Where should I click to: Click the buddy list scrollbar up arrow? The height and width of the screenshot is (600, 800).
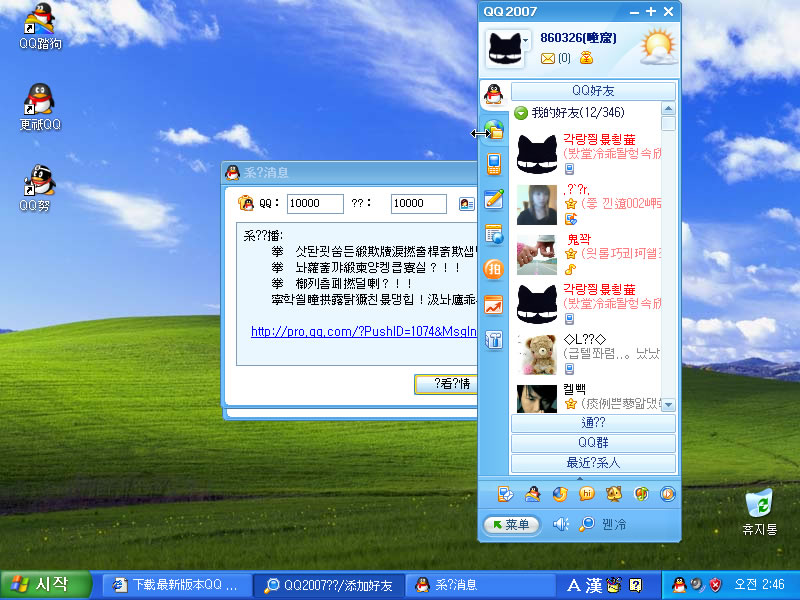(668, 109)
